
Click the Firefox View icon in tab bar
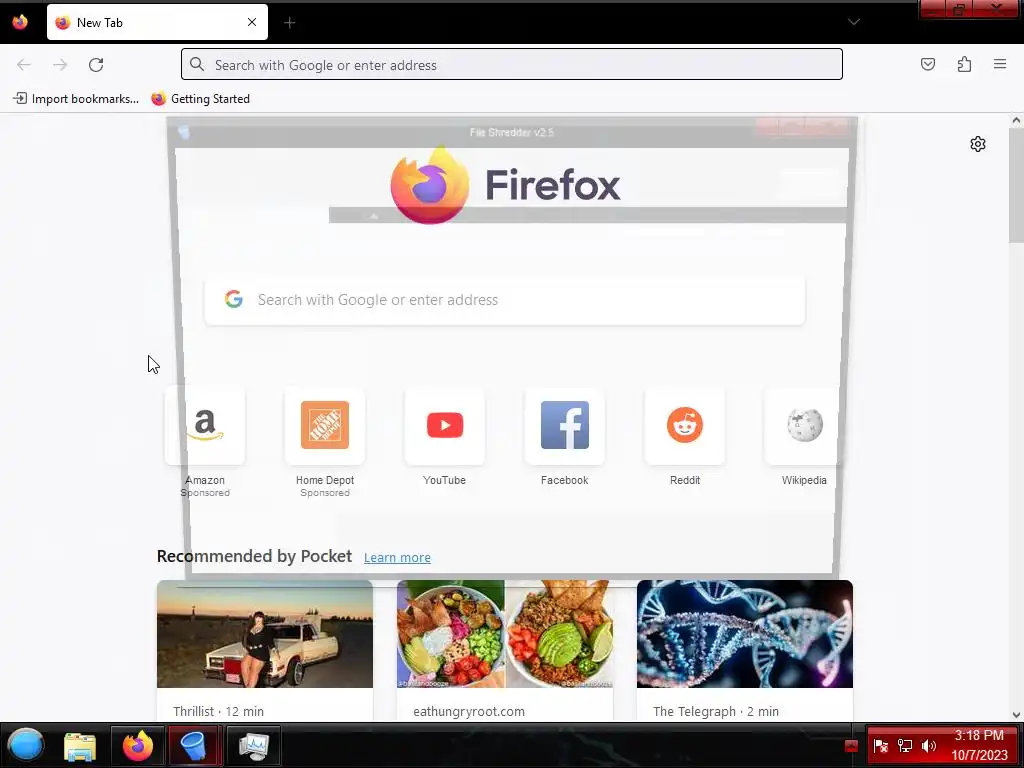click(20, 22)
